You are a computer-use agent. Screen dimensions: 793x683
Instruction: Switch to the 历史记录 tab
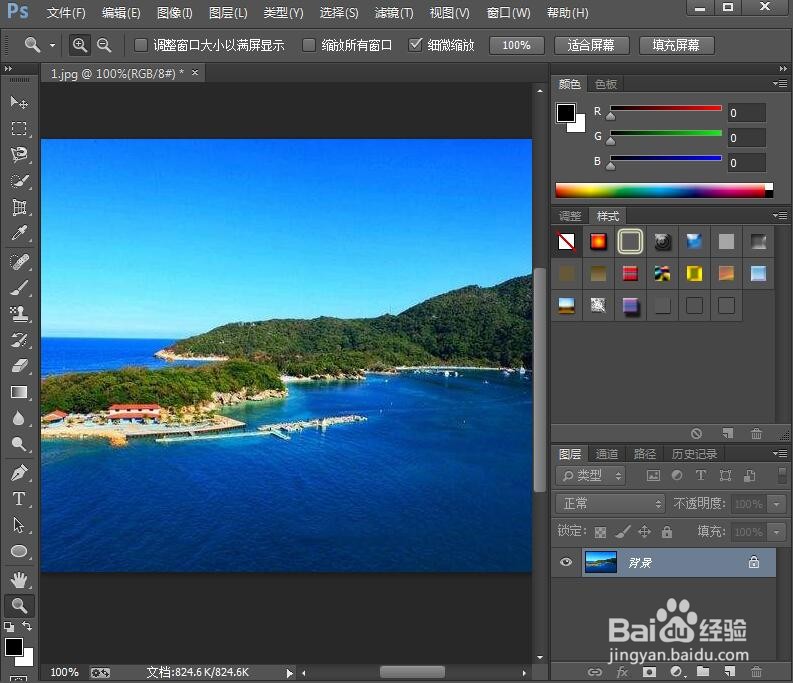pyautogui.click(x=694, y=454)
